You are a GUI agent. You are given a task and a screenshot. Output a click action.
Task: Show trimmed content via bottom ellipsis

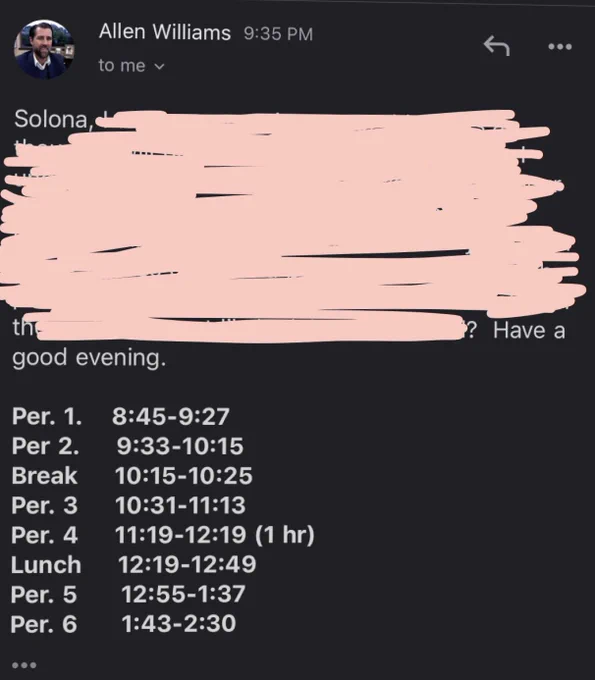pyautogui.click(x=24, y=665)
